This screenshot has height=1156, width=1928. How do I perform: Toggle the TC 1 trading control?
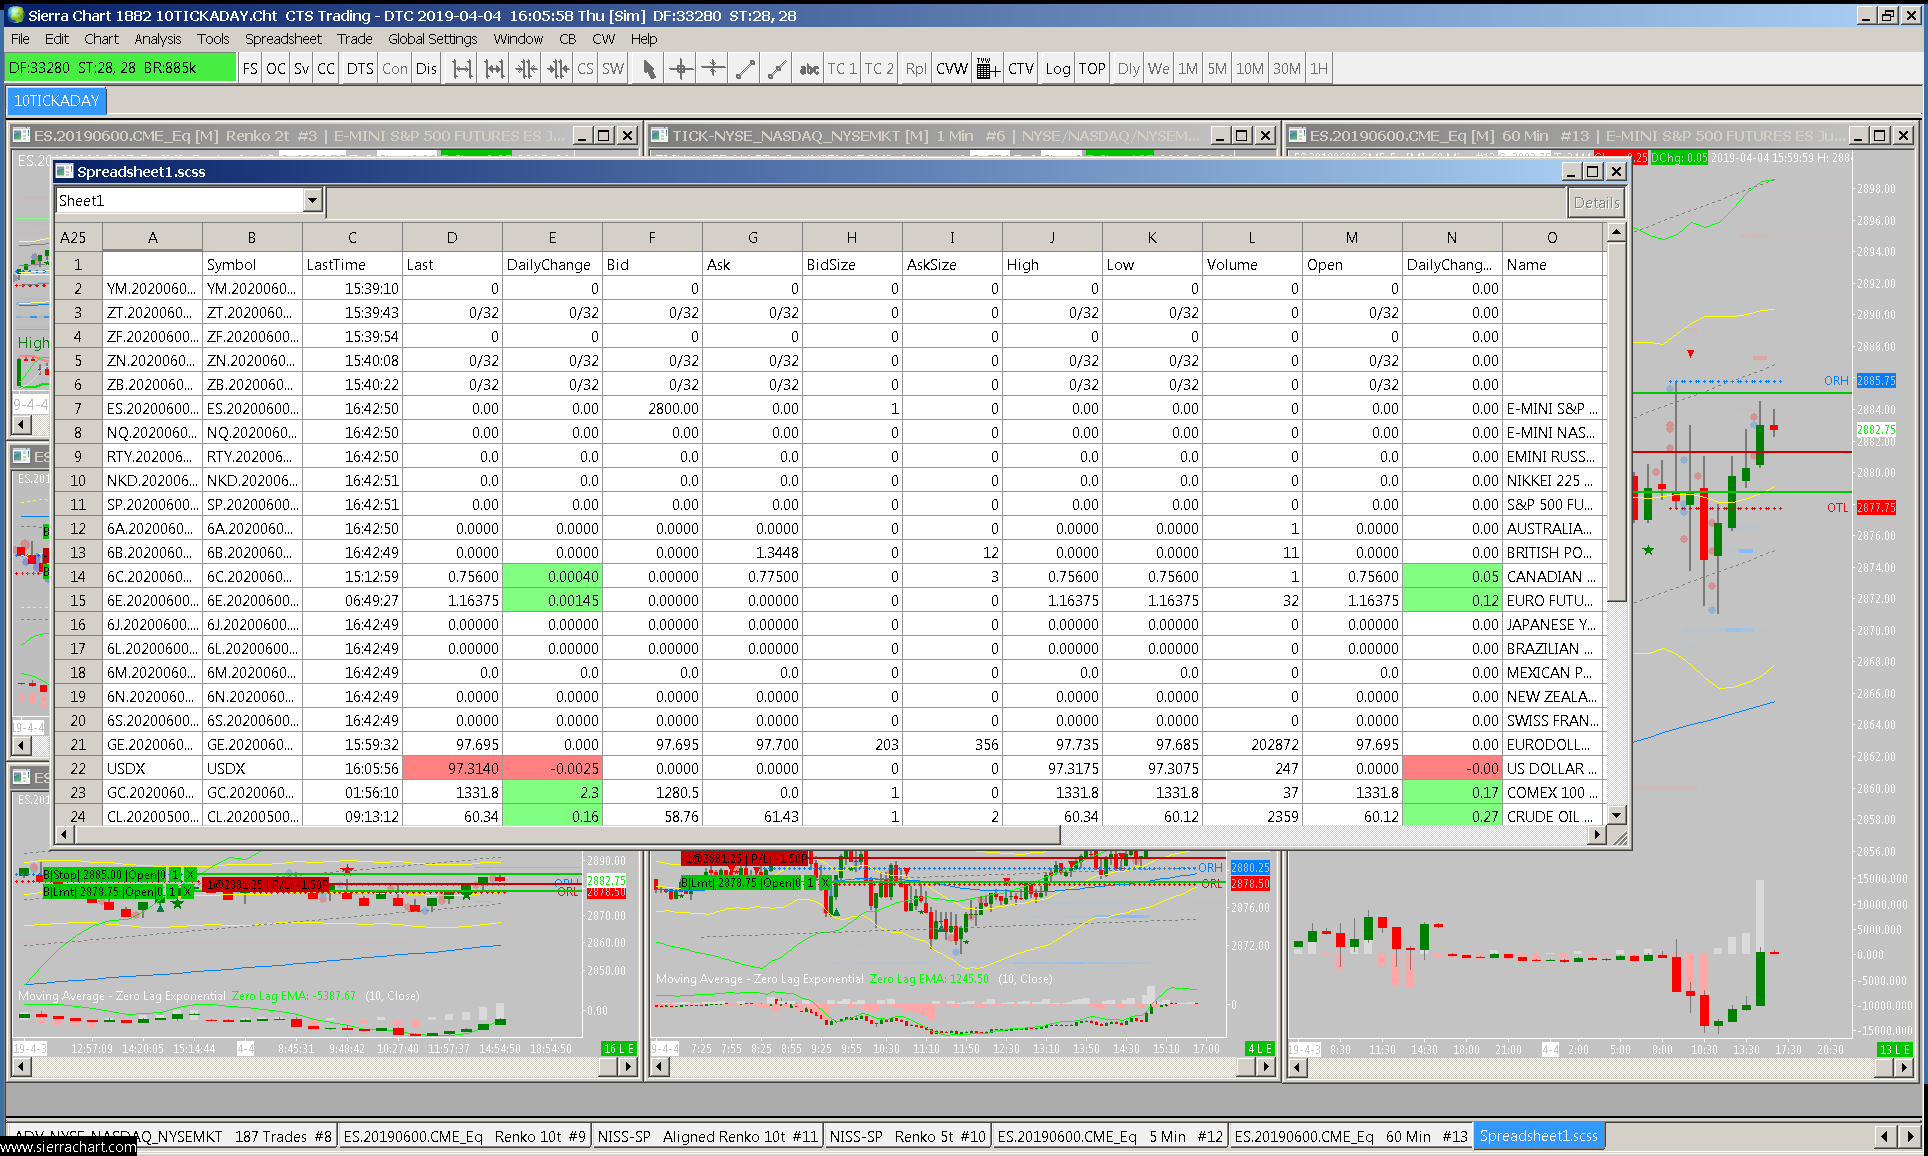[x=842, y=69]
